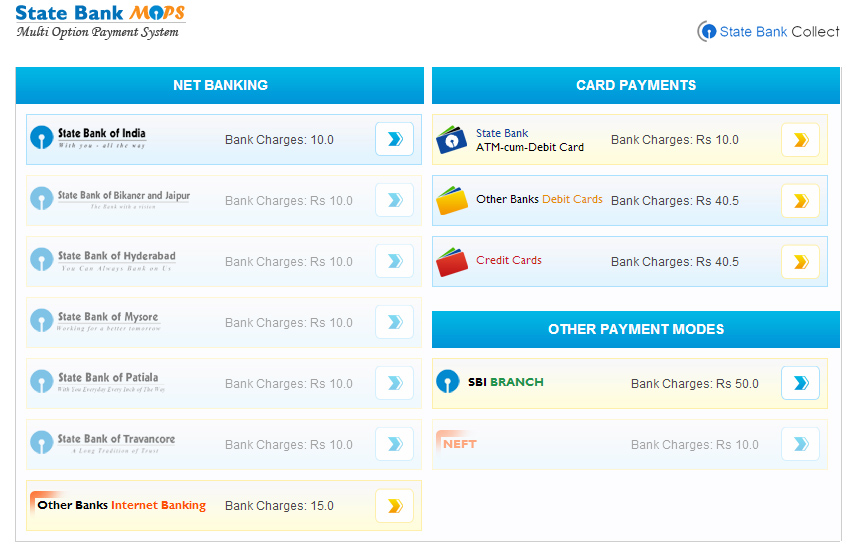Click blue arrow for SBI Branch payment
853x550 pixels.
(x=800, y=383)
